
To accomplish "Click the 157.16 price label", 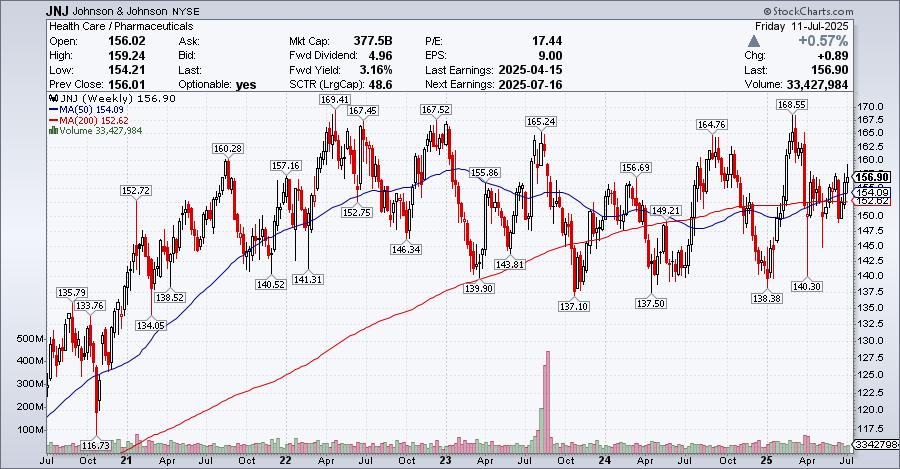I will (x=286, y=166).
